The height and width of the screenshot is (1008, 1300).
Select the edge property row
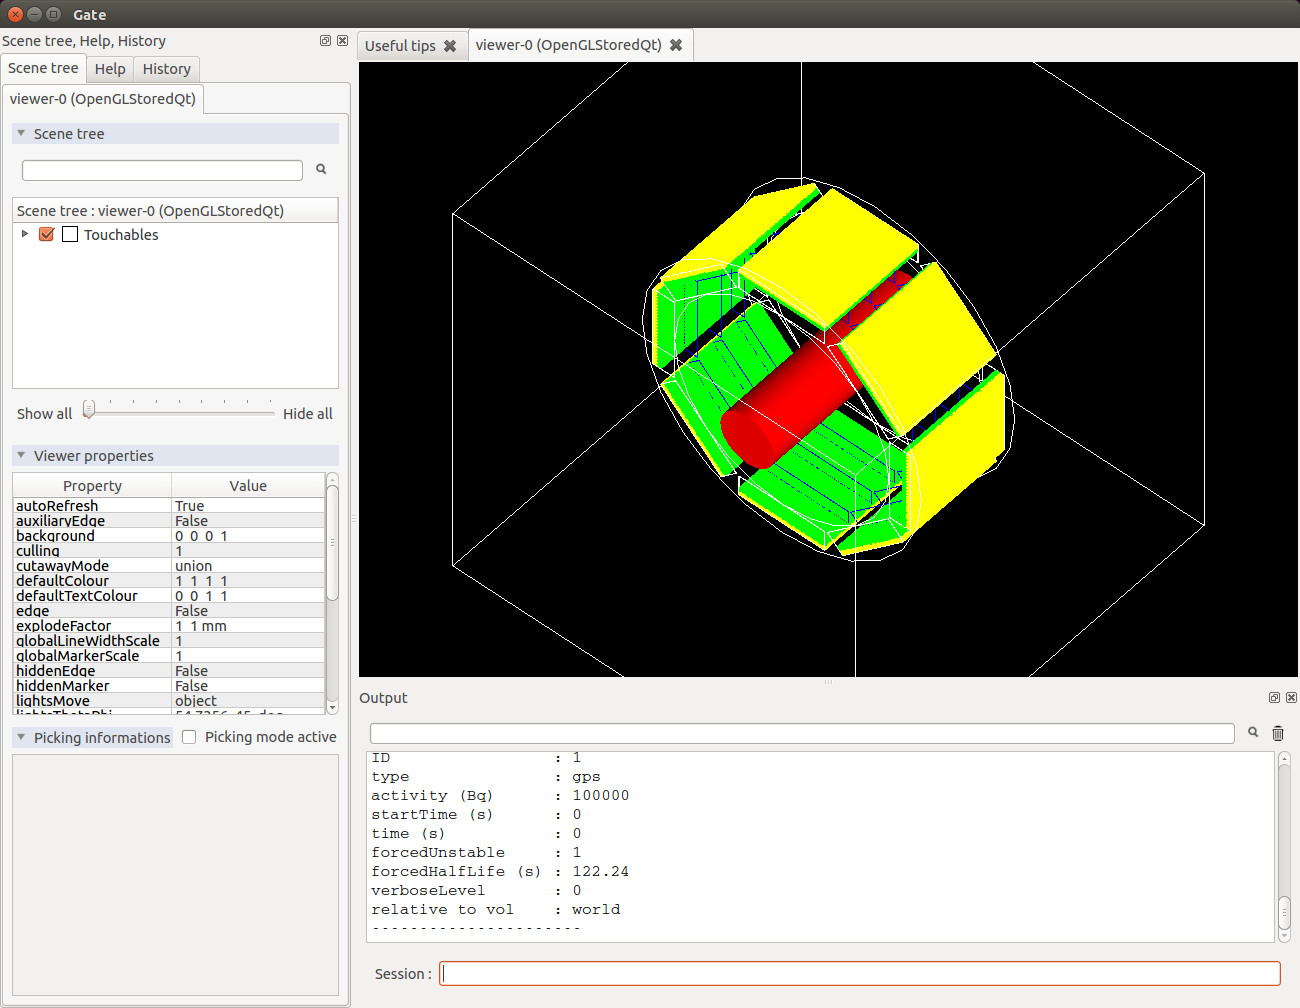pyautogui.click(x=168, y=611)
